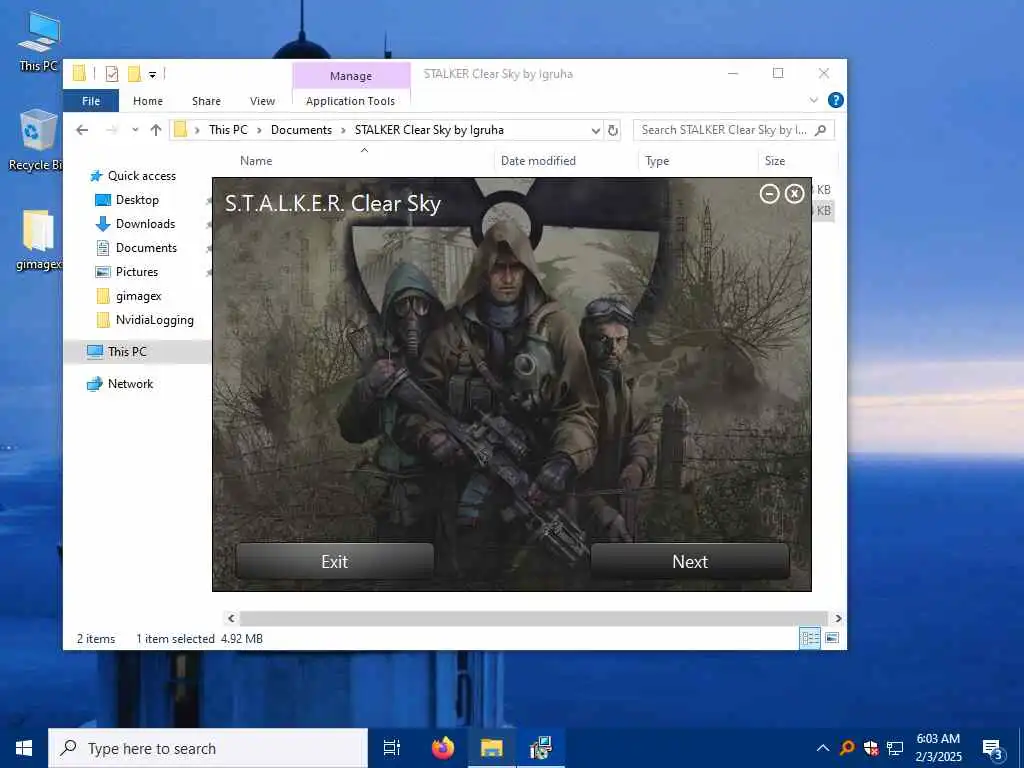Click Documents in the address breadcrumb
The width and height of the screenshot is (1024, 768).
[x=301, y=130]
